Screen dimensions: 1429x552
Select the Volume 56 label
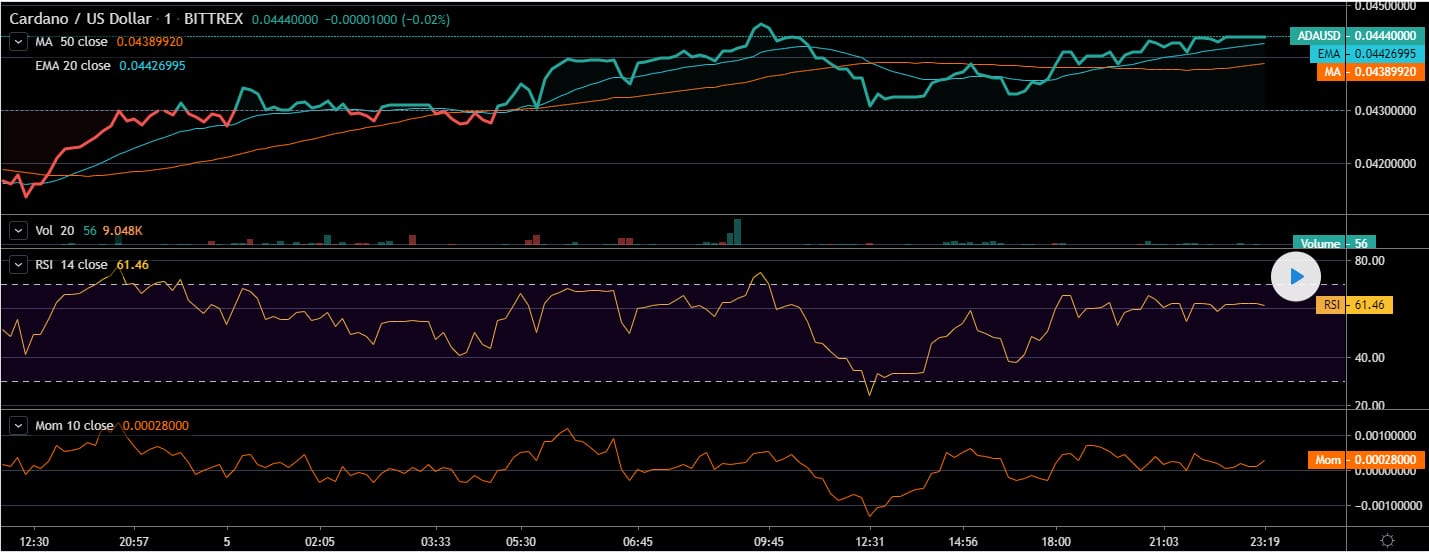pyautogui.click(x=1334, y=242)
